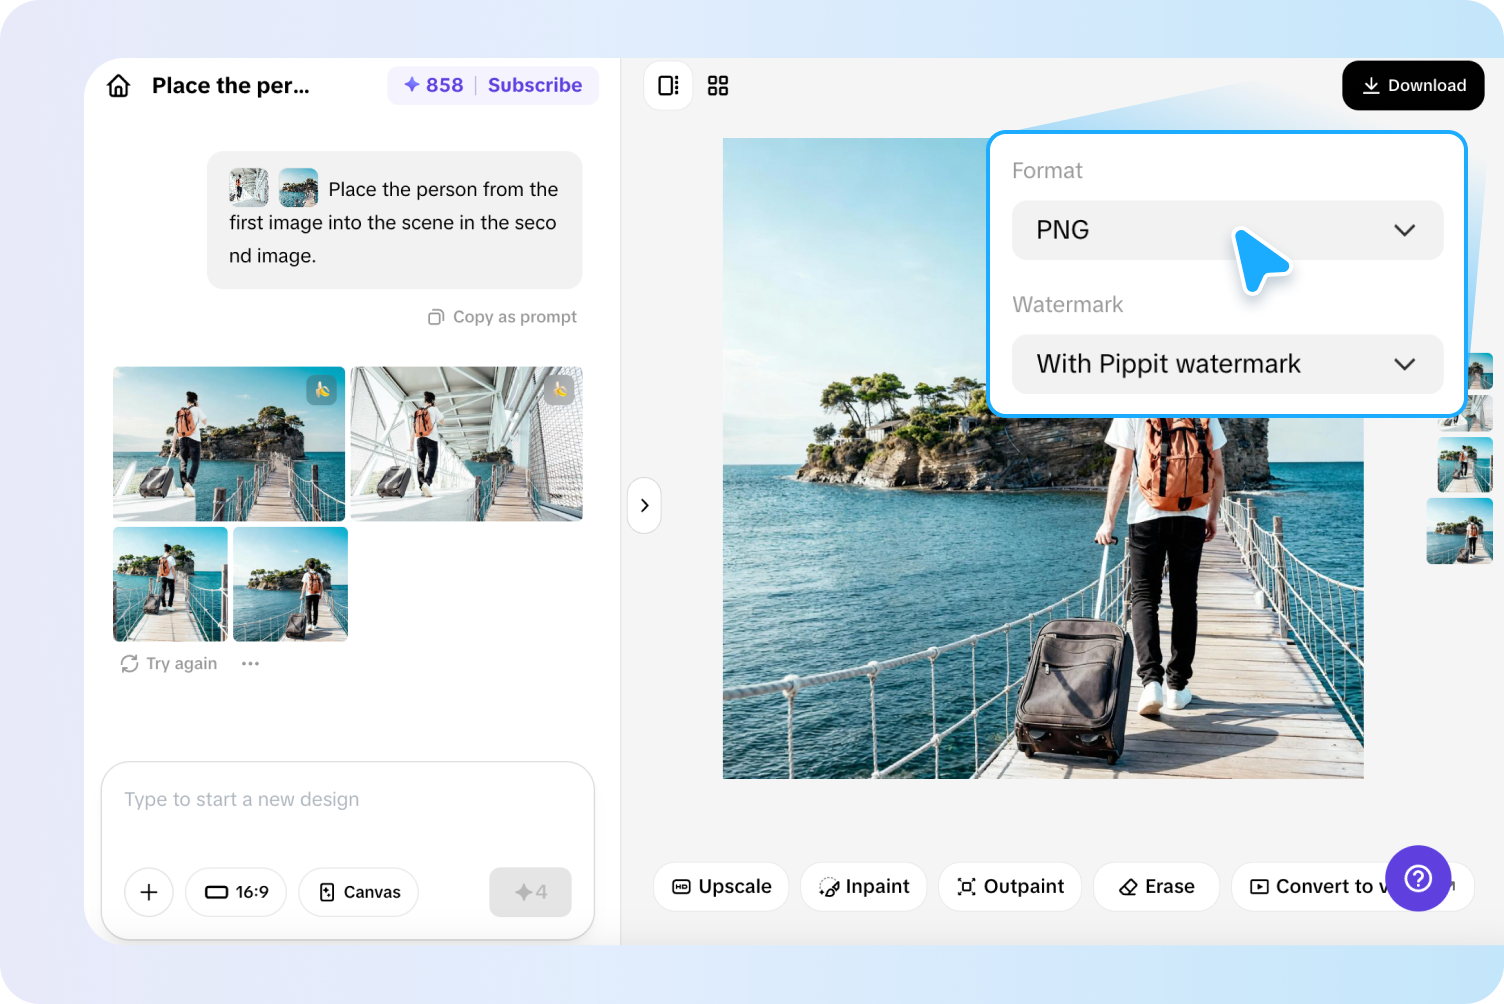Open the Inpaint tool

tap(863, 886)
